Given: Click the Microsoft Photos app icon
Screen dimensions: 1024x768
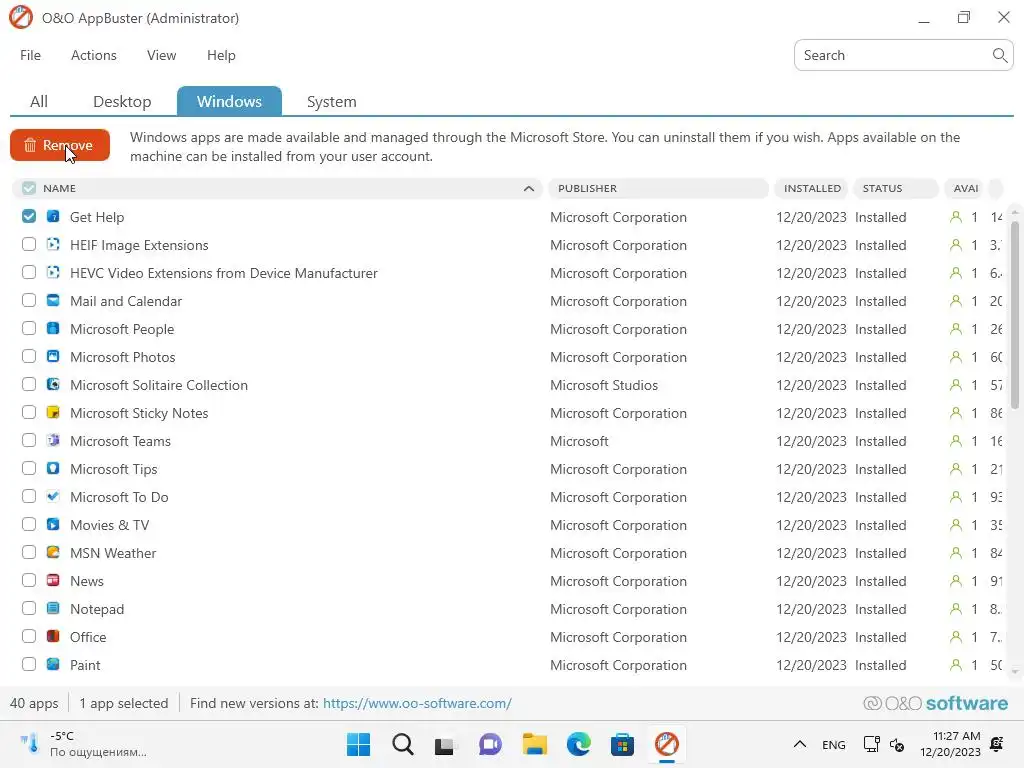Looking at the screenshot, I should pos(53,357).
